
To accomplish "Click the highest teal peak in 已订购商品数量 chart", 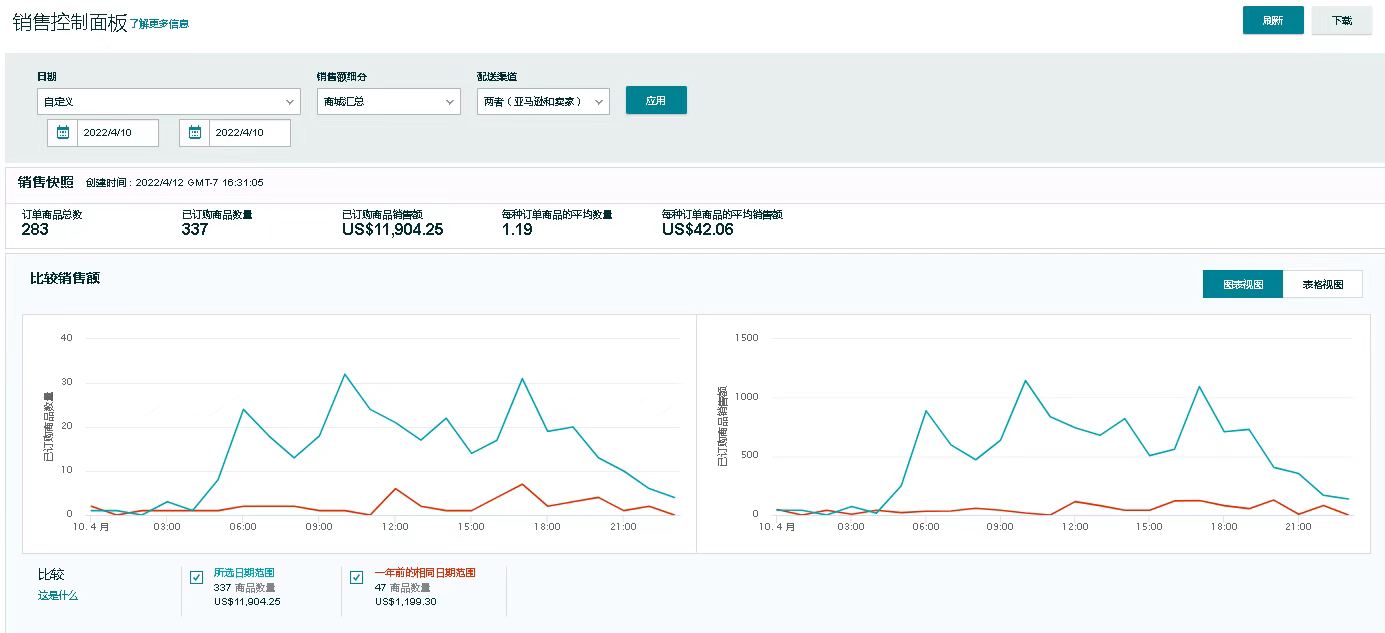I will point(345,374).
